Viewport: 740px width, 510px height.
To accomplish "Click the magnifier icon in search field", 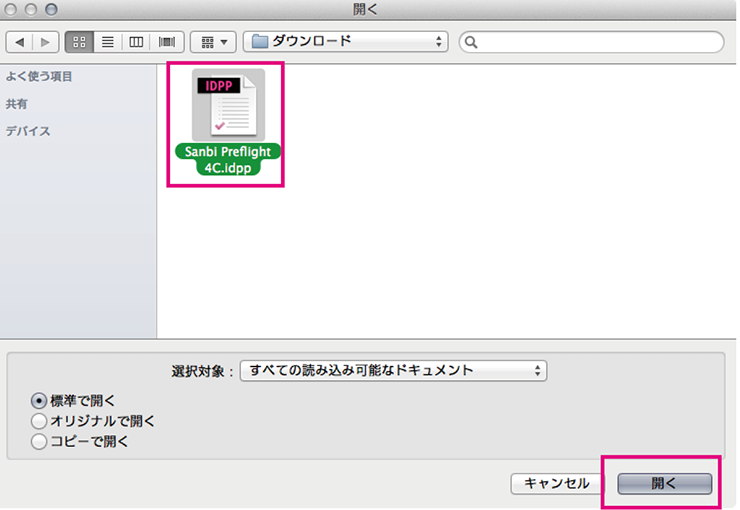I will tap(472, 43).
